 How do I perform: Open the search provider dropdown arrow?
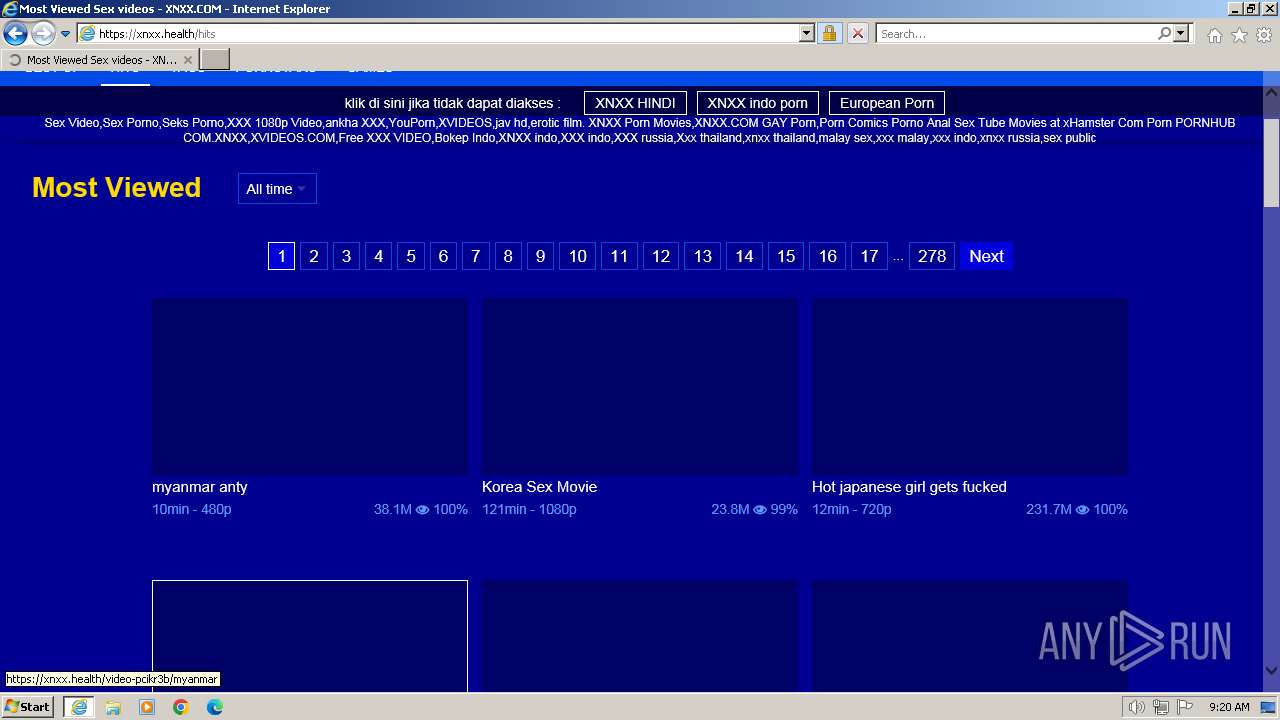(1181, 34)
